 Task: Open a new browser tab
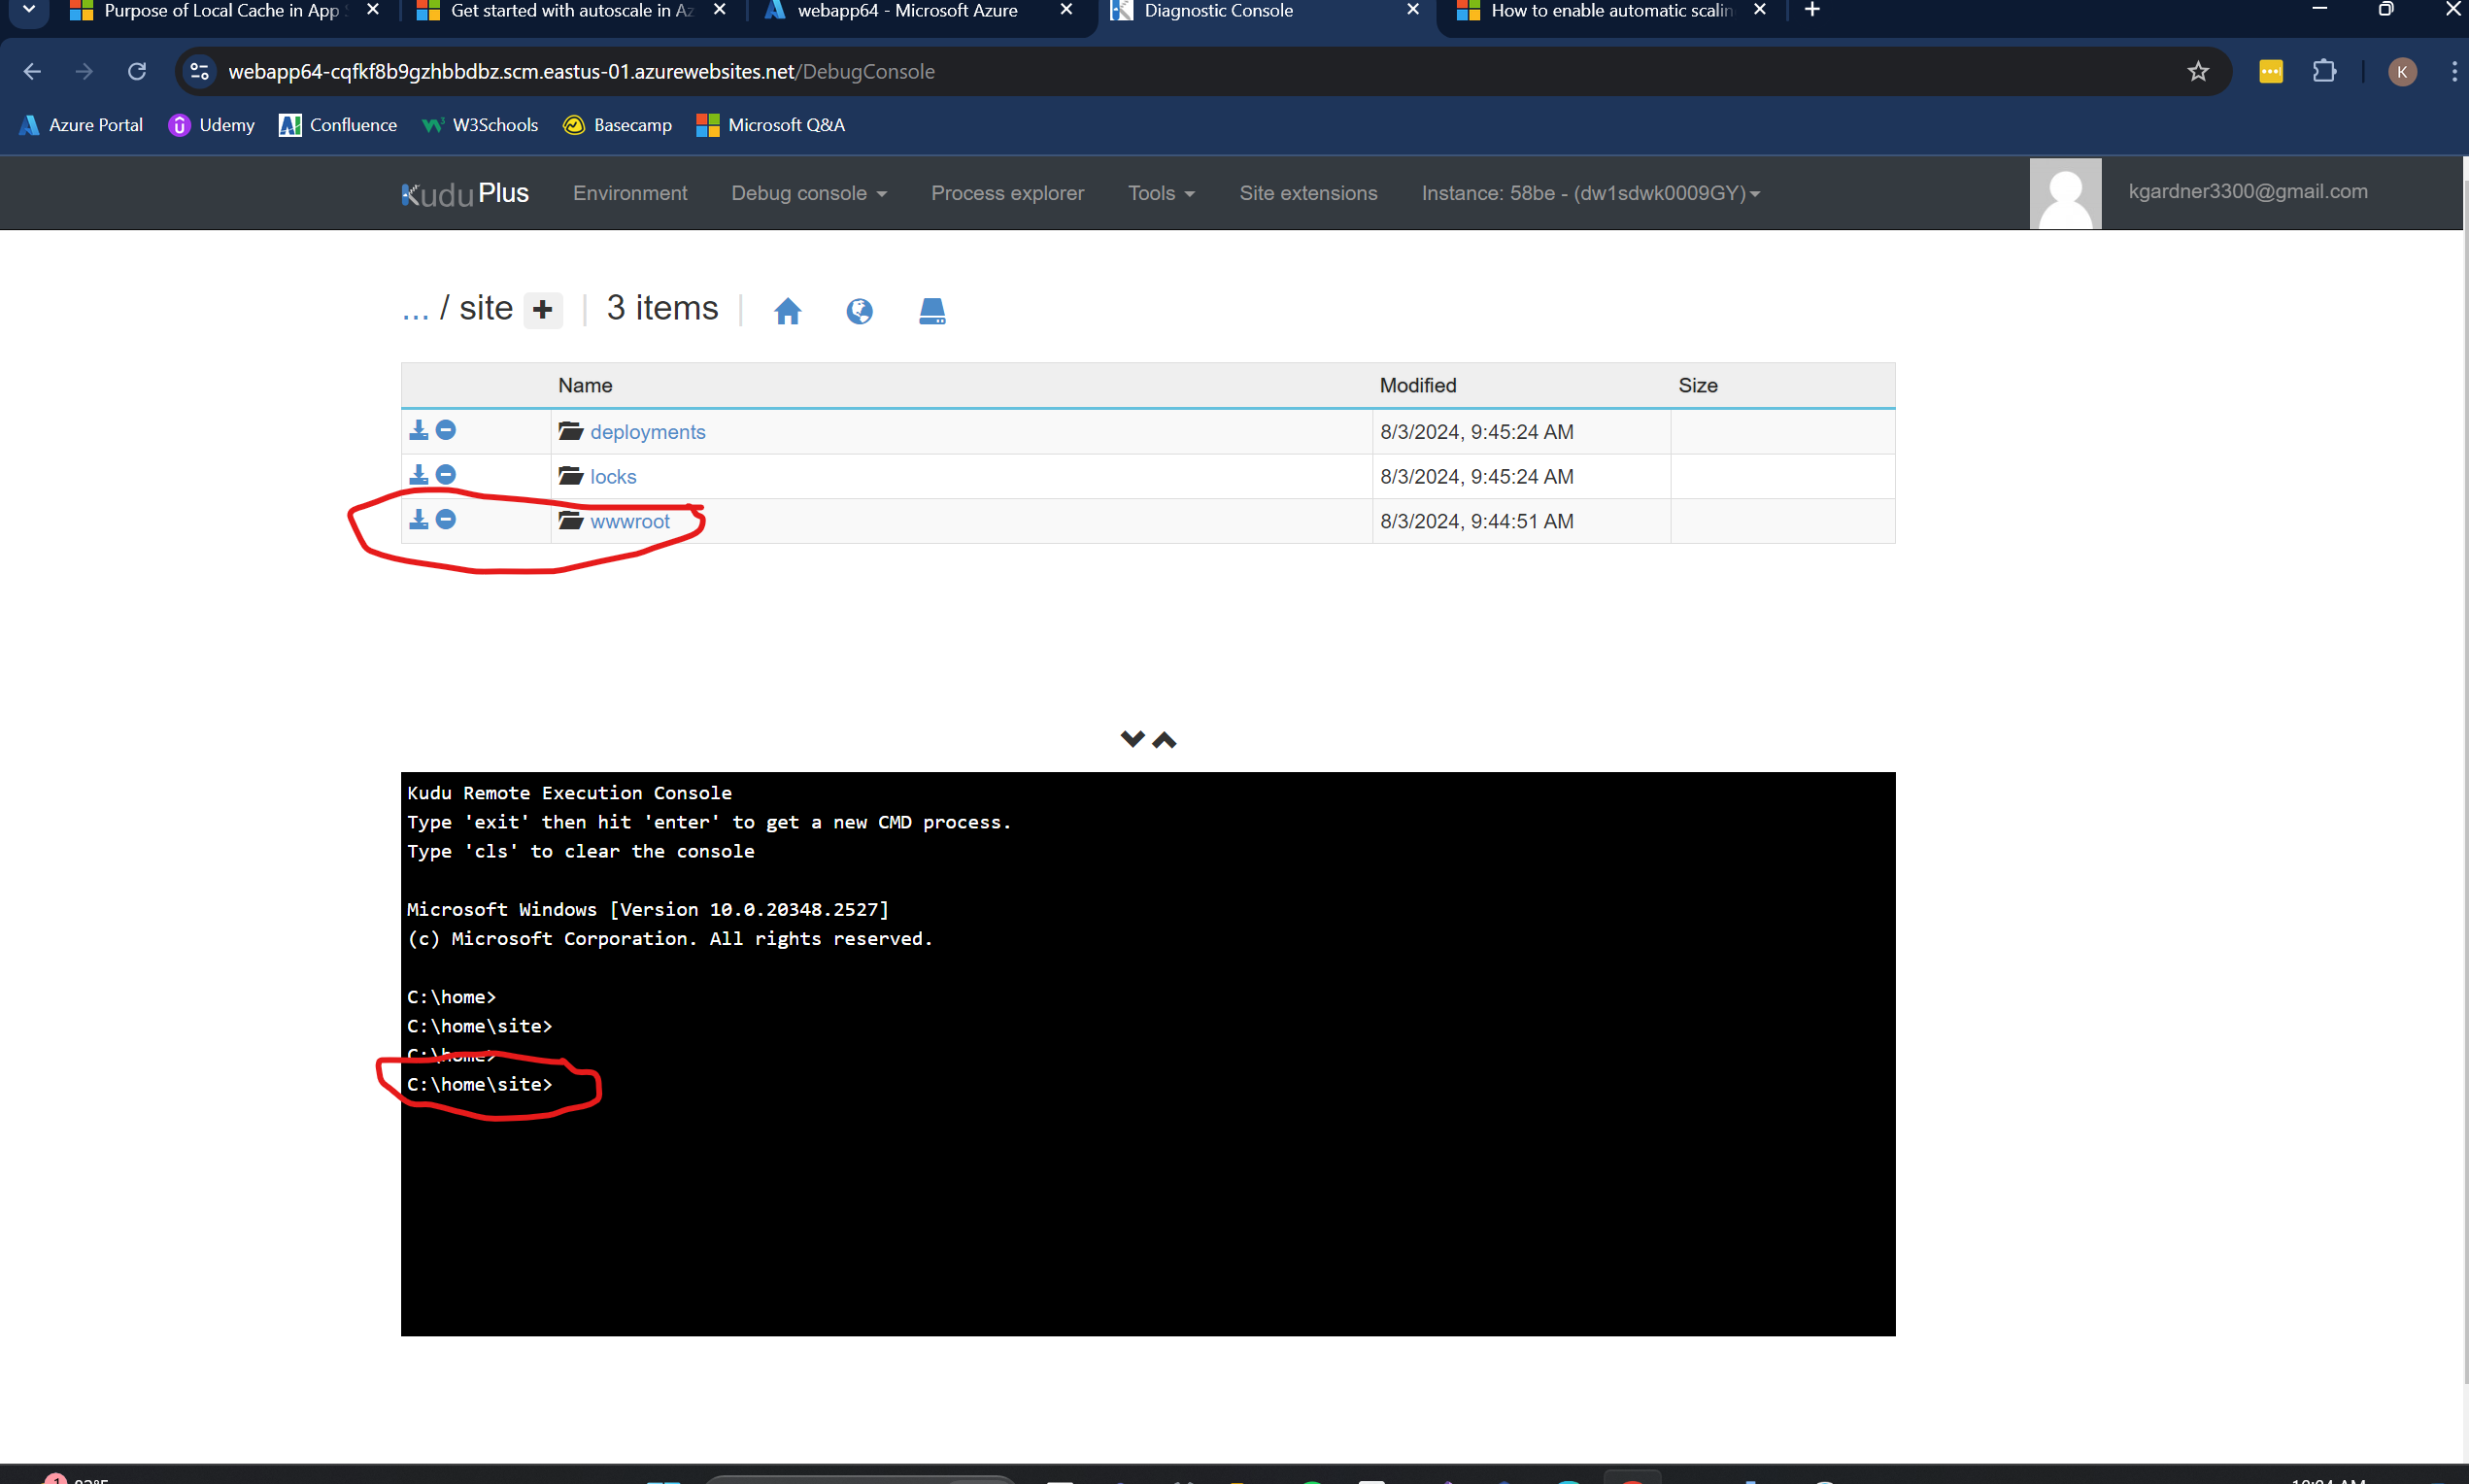pos(1812,10)
